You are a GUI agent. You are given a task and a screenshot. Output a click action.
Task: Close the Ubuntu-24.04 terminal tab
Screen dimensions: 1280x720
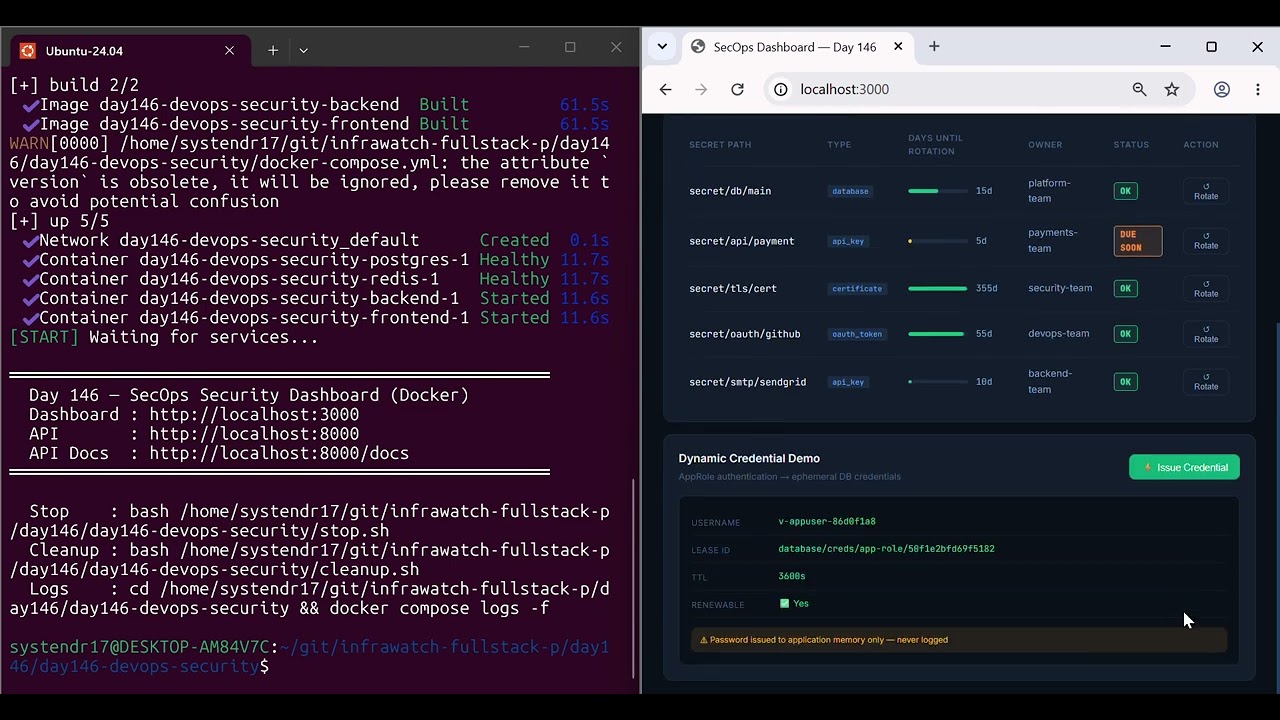[x=229, y=50]
